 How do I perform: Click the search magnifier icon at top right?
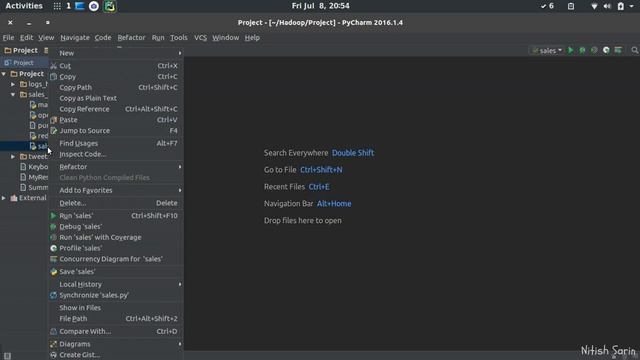(634, 50)
